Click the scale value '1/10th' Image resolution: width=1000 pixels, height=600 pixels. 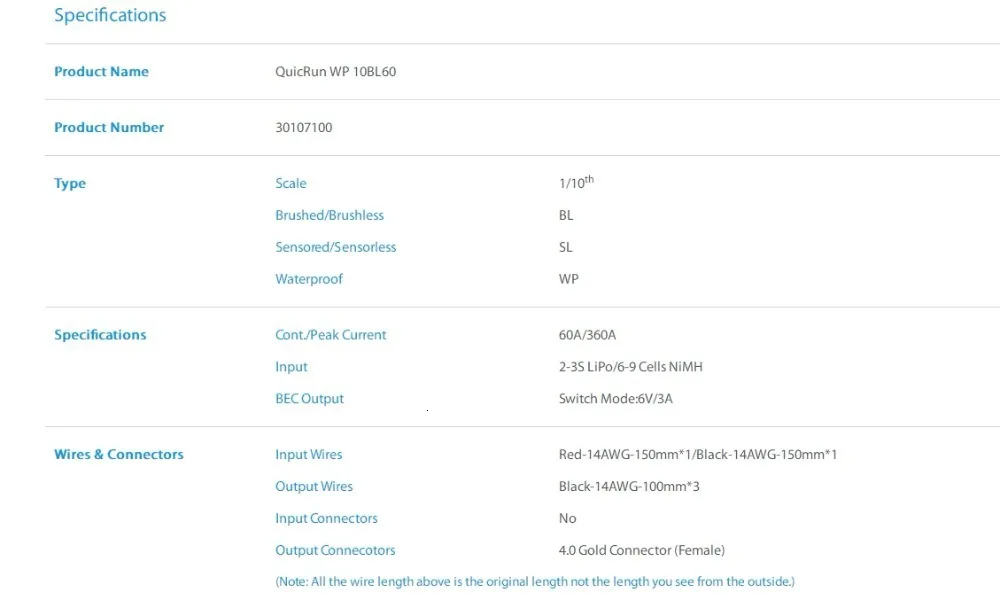point(576,182)
